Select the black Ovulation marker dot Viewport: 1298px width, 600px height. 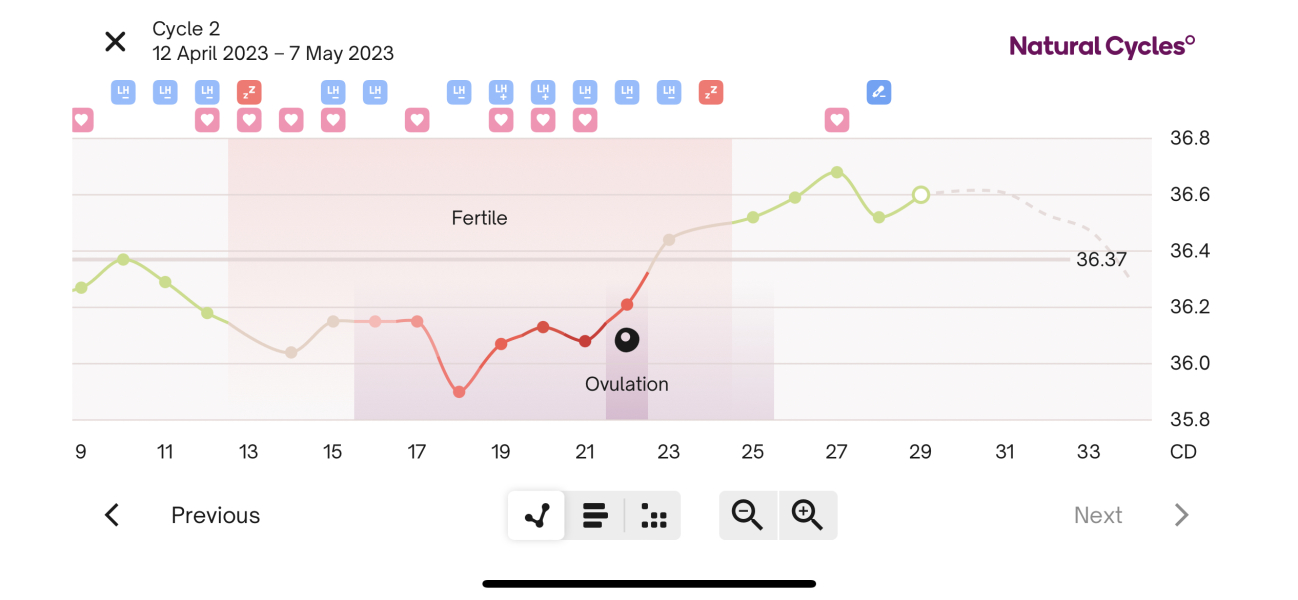point(627,340)
